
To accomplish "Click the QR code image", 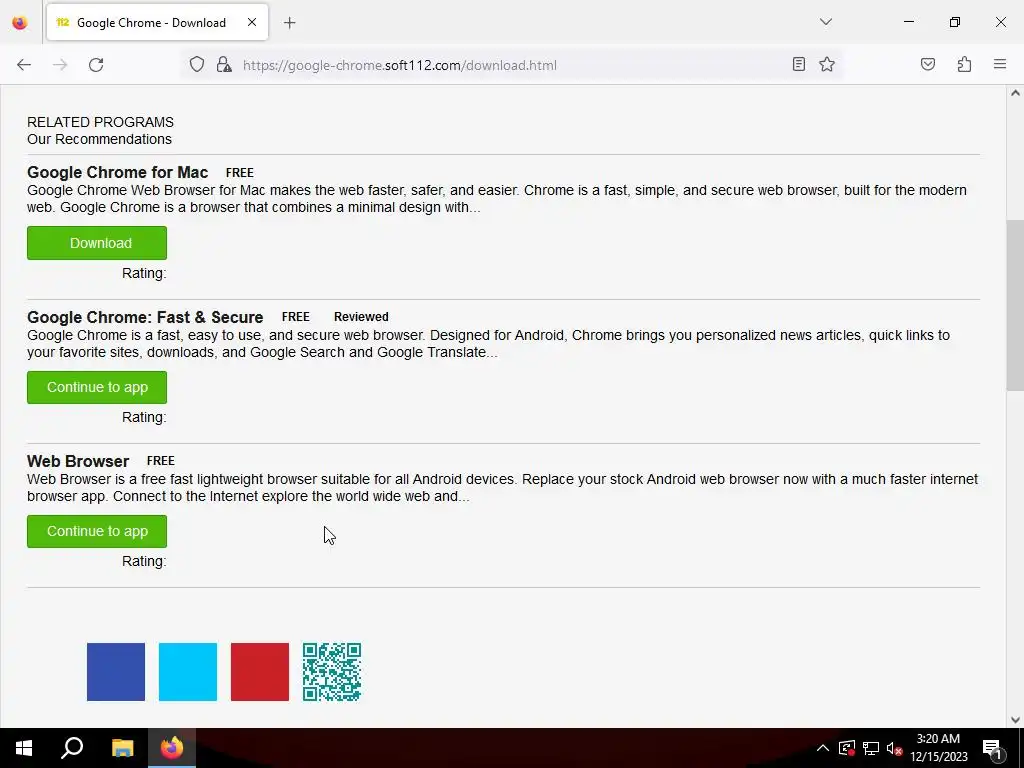I will pos(332,672).
